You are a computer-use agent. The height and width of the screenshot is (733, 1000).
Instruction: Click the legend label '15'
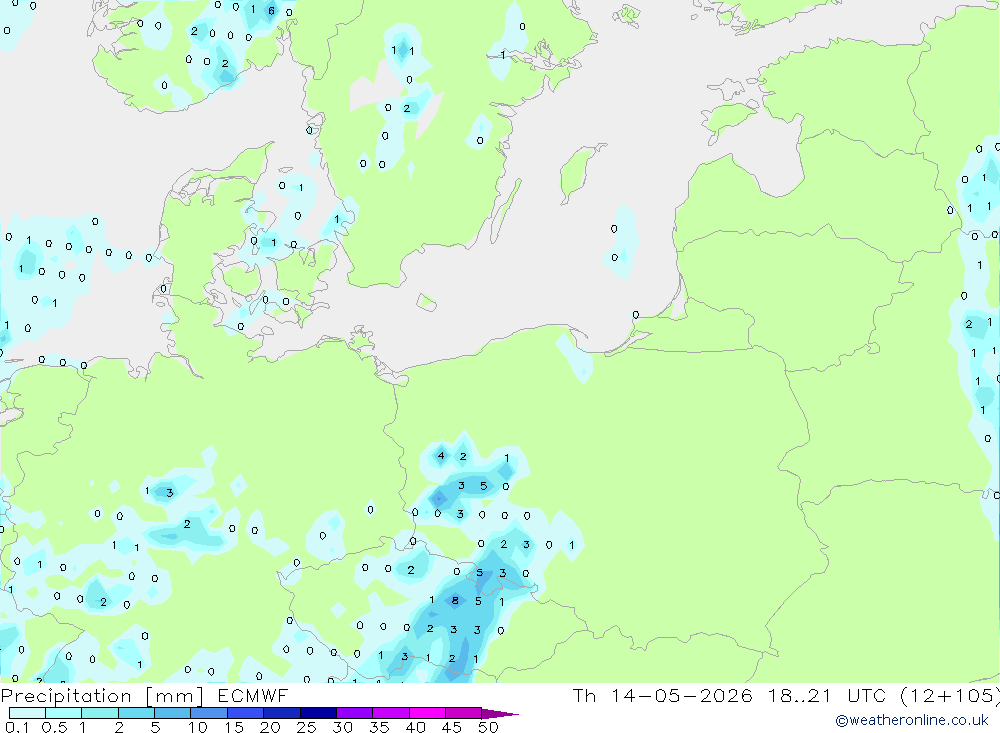coord(234,727)
